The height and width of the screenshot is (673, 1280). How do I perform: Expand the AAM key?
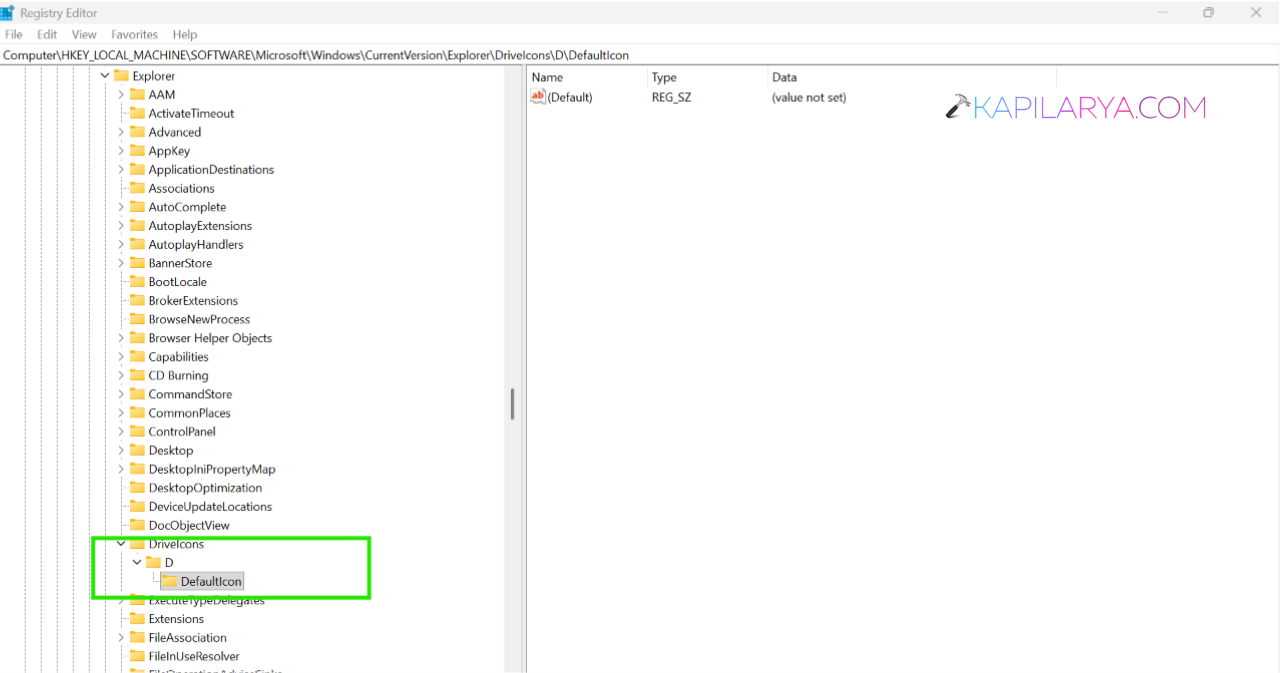[121, 95]
